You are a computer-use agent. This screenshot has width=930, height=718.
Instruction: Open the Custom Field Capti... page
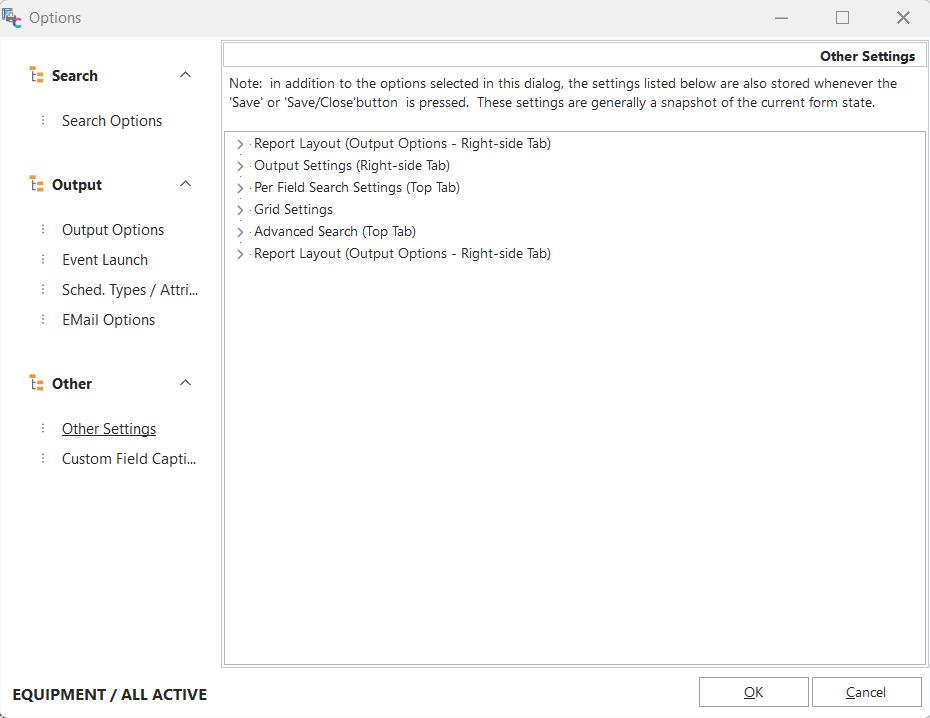(129, 459)
